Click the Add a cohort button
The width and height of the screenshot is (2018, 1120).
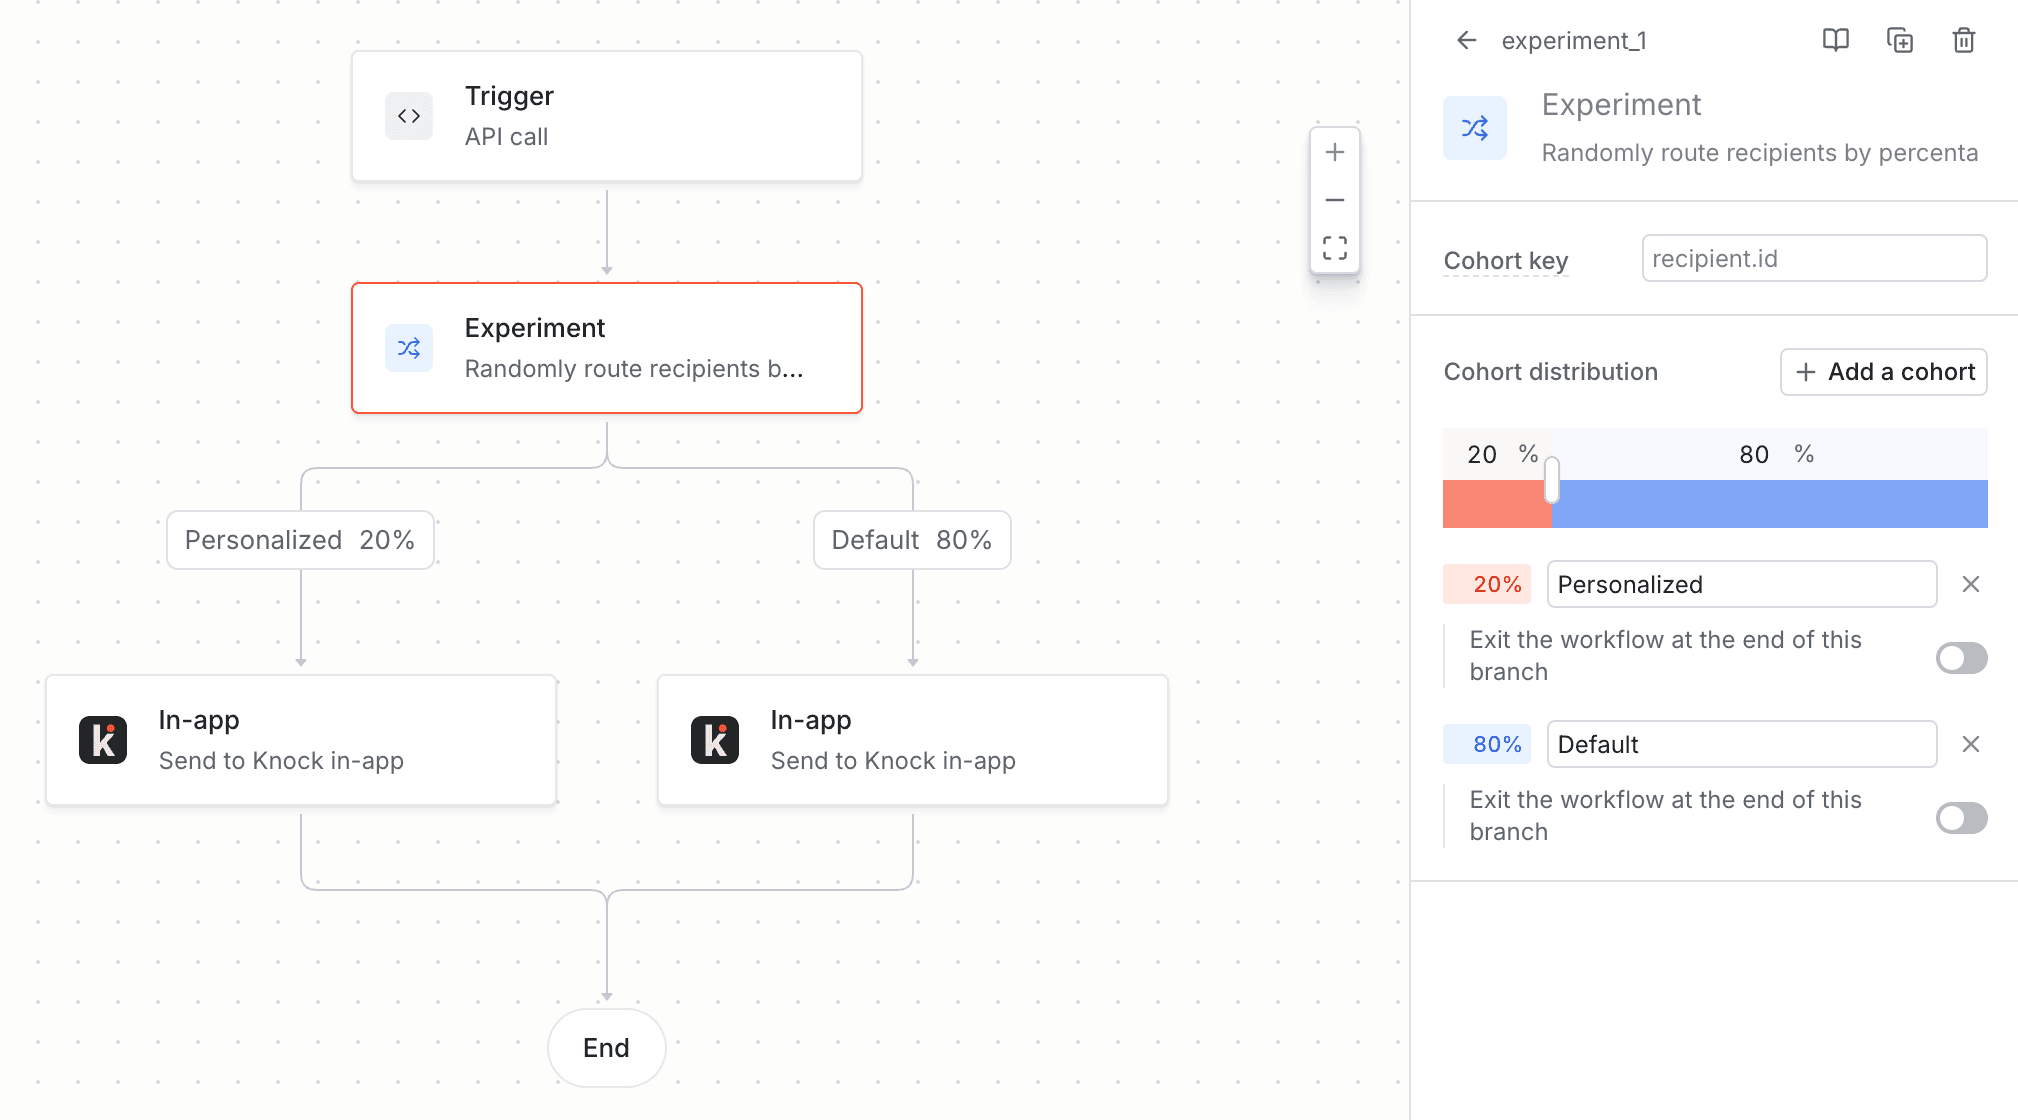(x=1883, y=371)
